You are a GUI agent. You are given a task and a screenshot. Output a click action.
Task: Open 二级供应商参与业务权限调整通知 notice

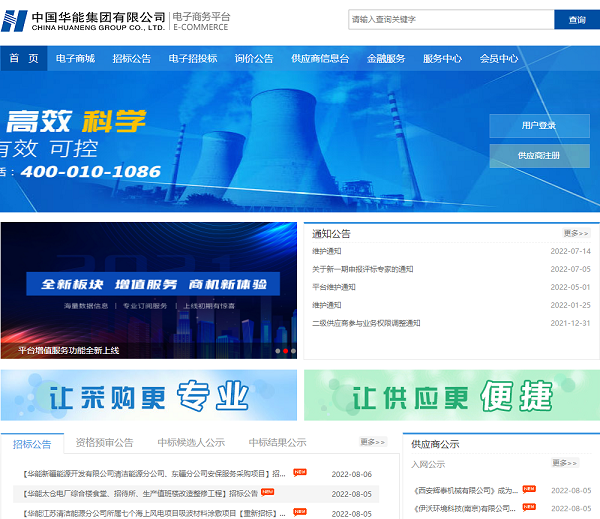coord(366,323)
